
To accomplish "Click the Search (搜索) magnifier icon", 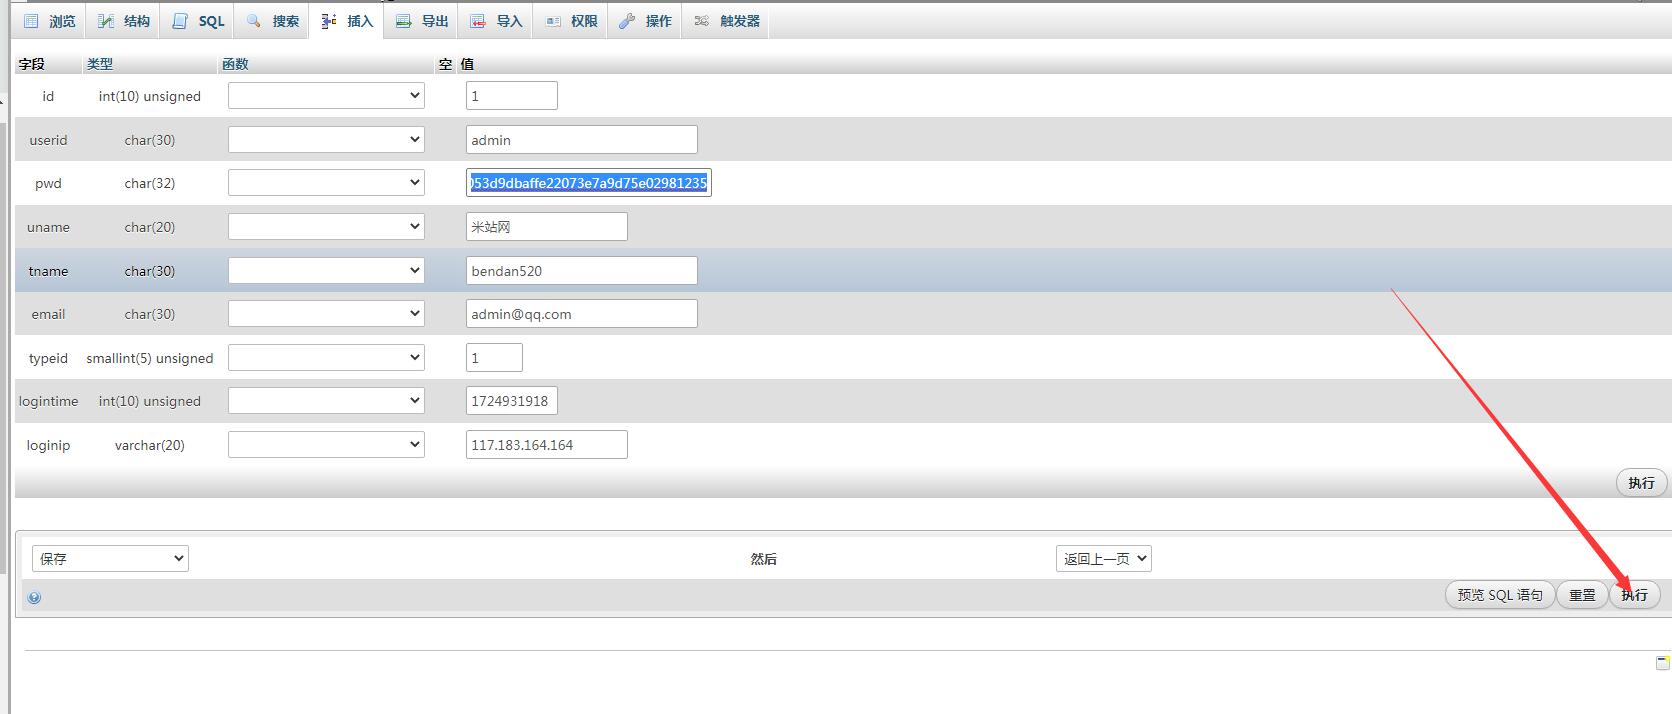I will pos(254,21).
